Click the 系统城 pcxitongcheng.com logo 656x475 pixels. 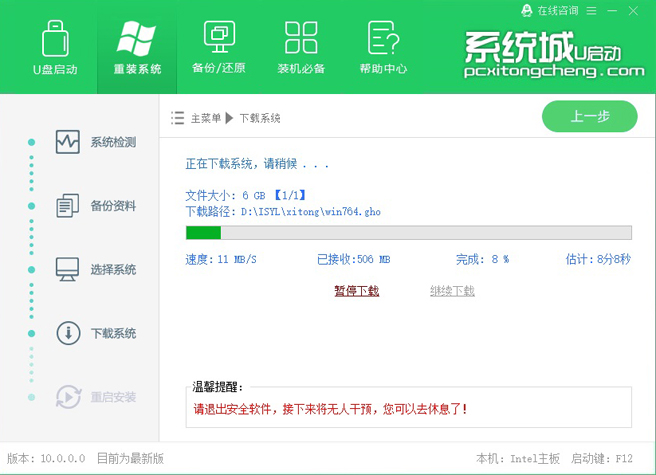553,56
